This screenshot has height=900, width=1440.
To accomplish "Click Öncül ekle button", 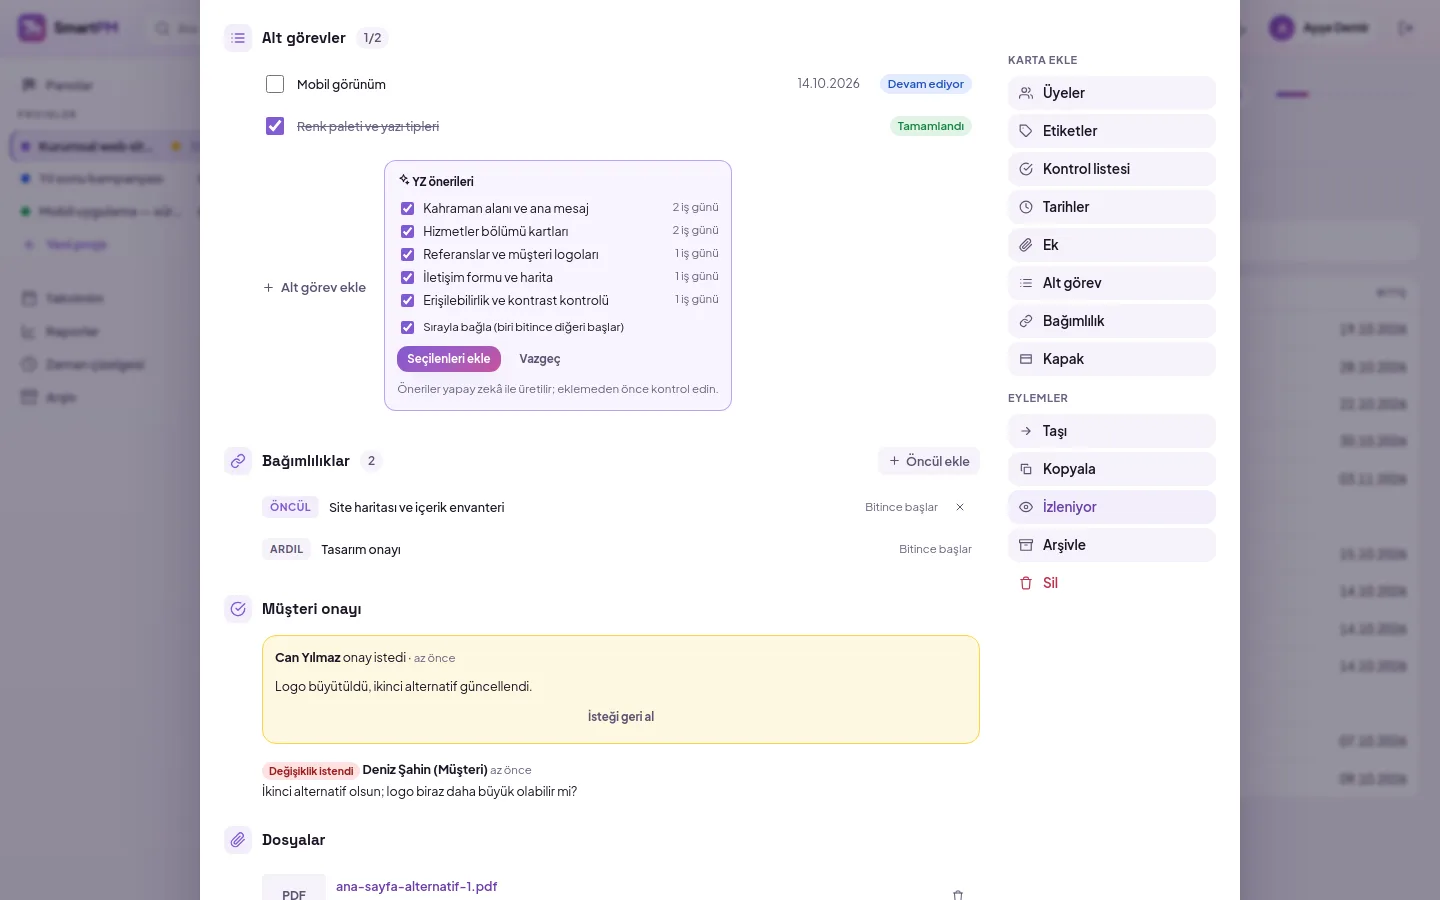I will tap(929, 461).
